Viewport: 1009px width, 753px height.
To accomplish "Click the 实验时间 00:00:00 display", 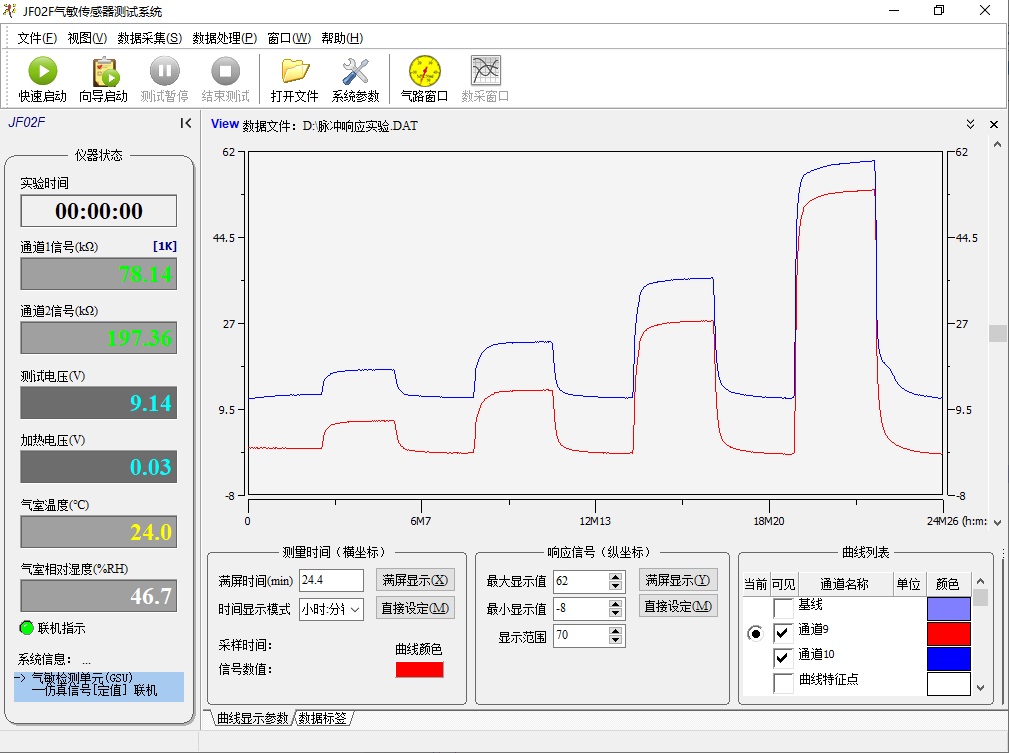I will pyautogui.click(x=98, y=211).
